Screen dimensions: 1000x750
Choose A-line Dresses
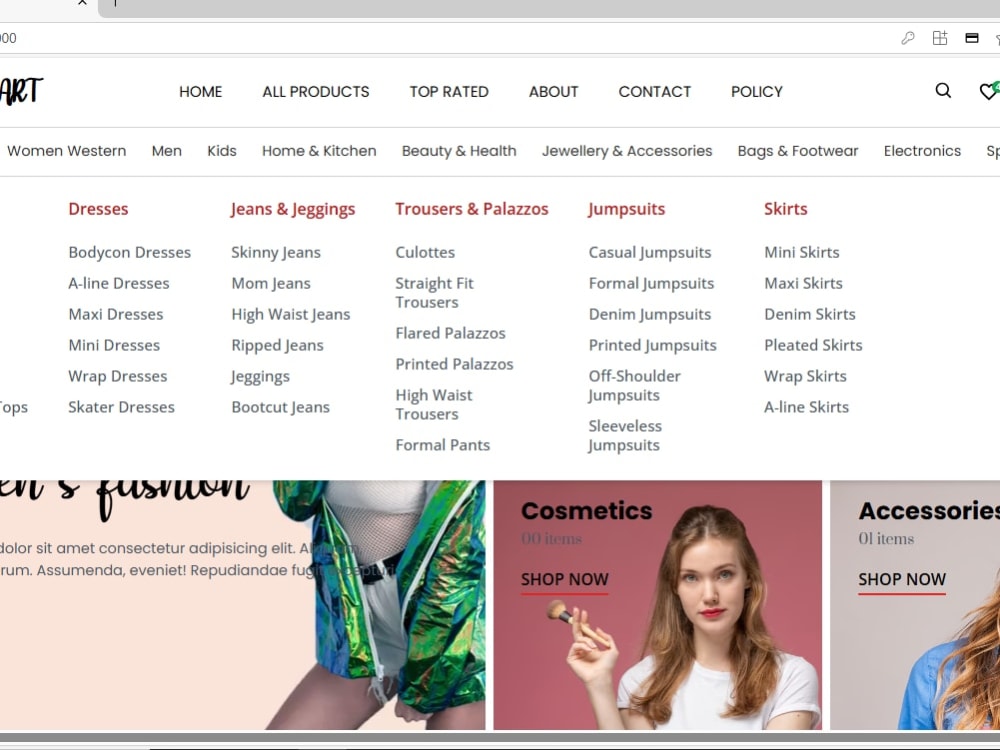[119, 283]
